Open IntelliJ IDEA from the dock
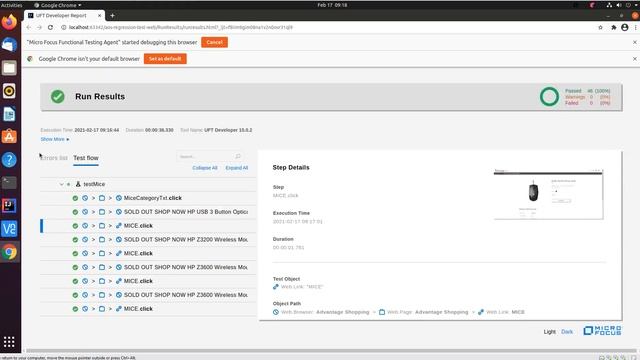 click(x=9, y=206)
